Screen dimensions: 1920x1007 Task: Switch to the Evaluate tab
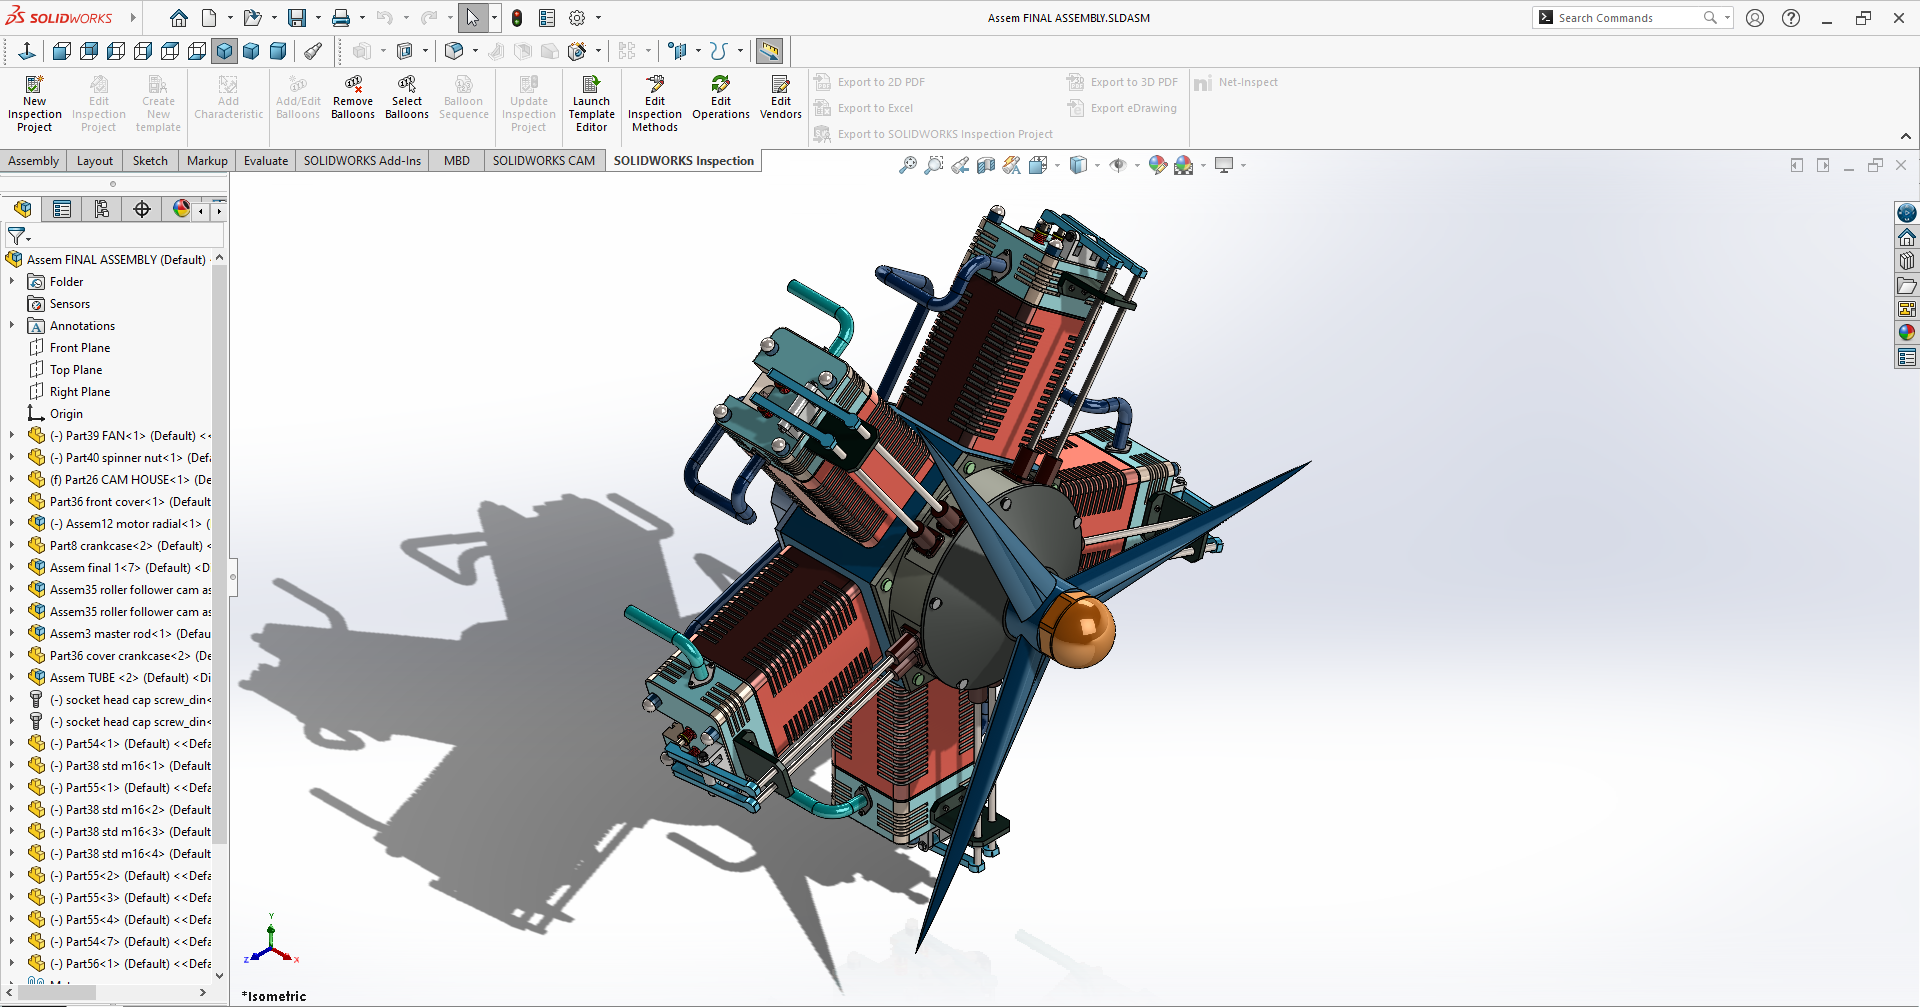tap(265, 161)
